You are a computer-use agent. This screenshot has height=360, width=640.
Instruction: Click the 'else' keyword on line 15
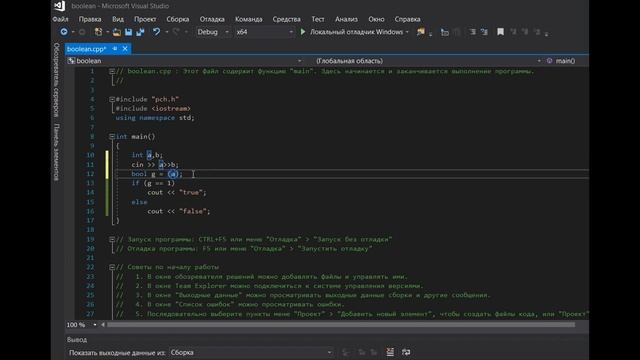pos(139,202)
